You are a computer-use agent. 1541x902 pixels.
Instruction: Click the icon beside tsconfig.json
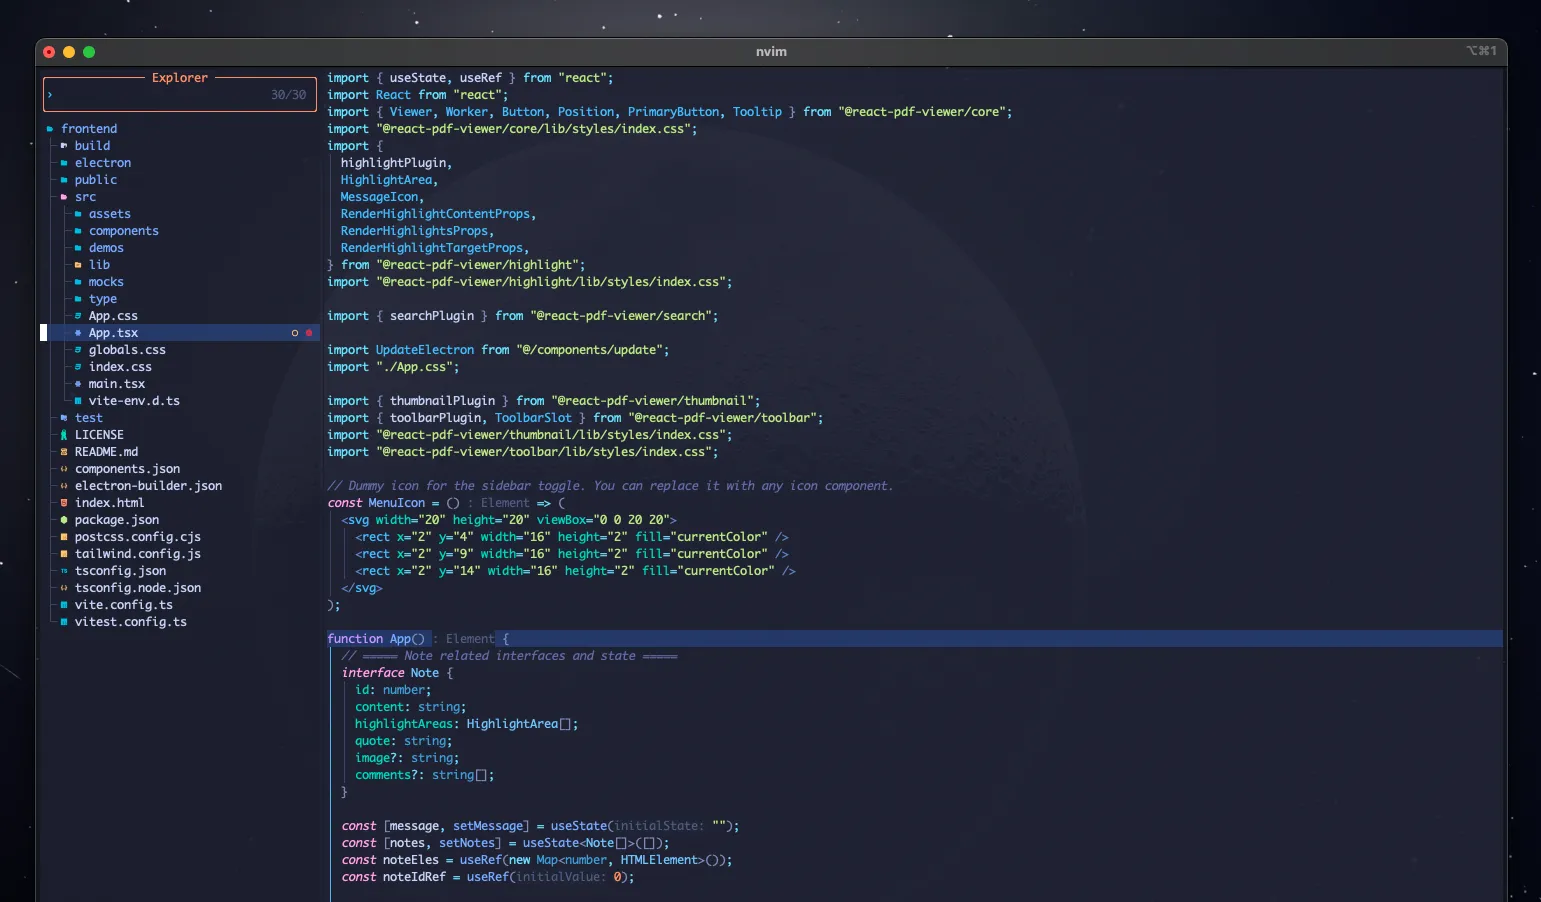click(x=64, y=571)
